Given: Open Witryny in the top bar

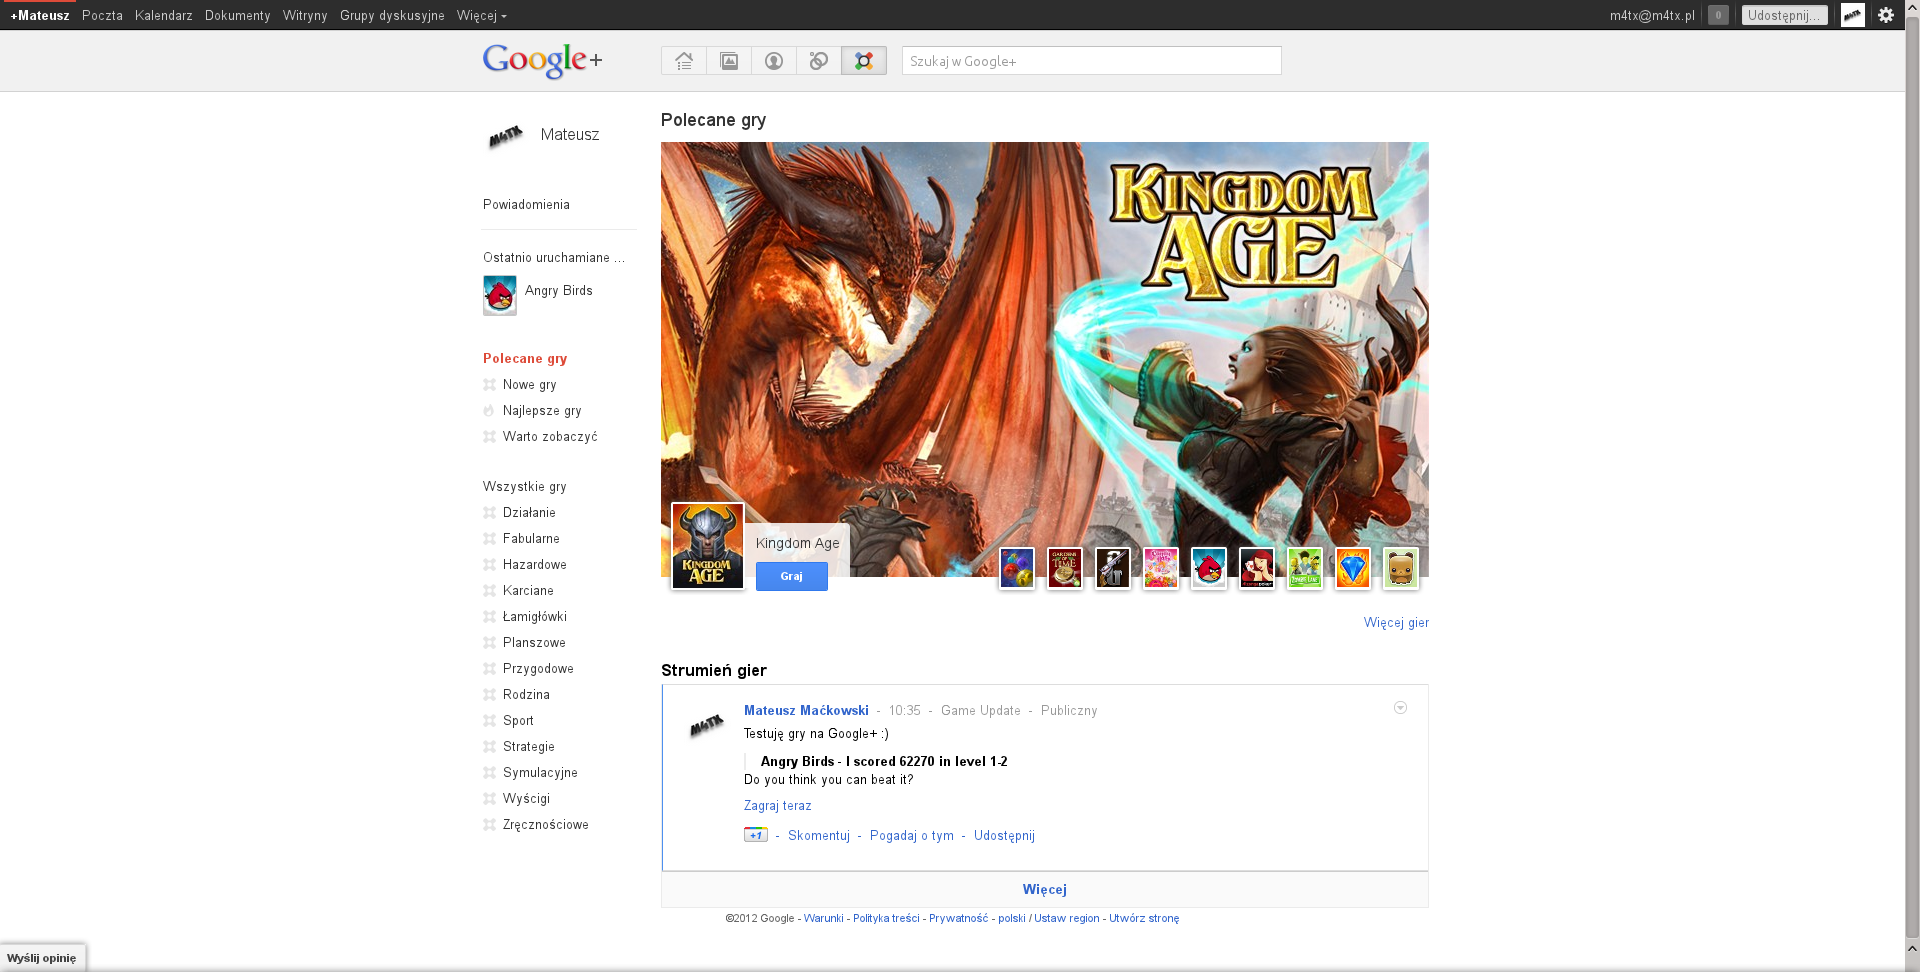Looking at the screenshot, I should 305,15.
